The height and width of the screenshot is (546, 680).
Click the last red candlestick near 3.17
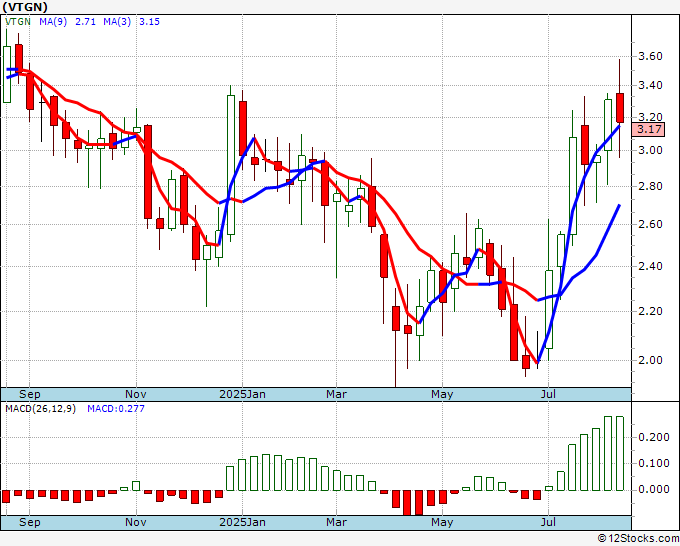coord(620,108)
